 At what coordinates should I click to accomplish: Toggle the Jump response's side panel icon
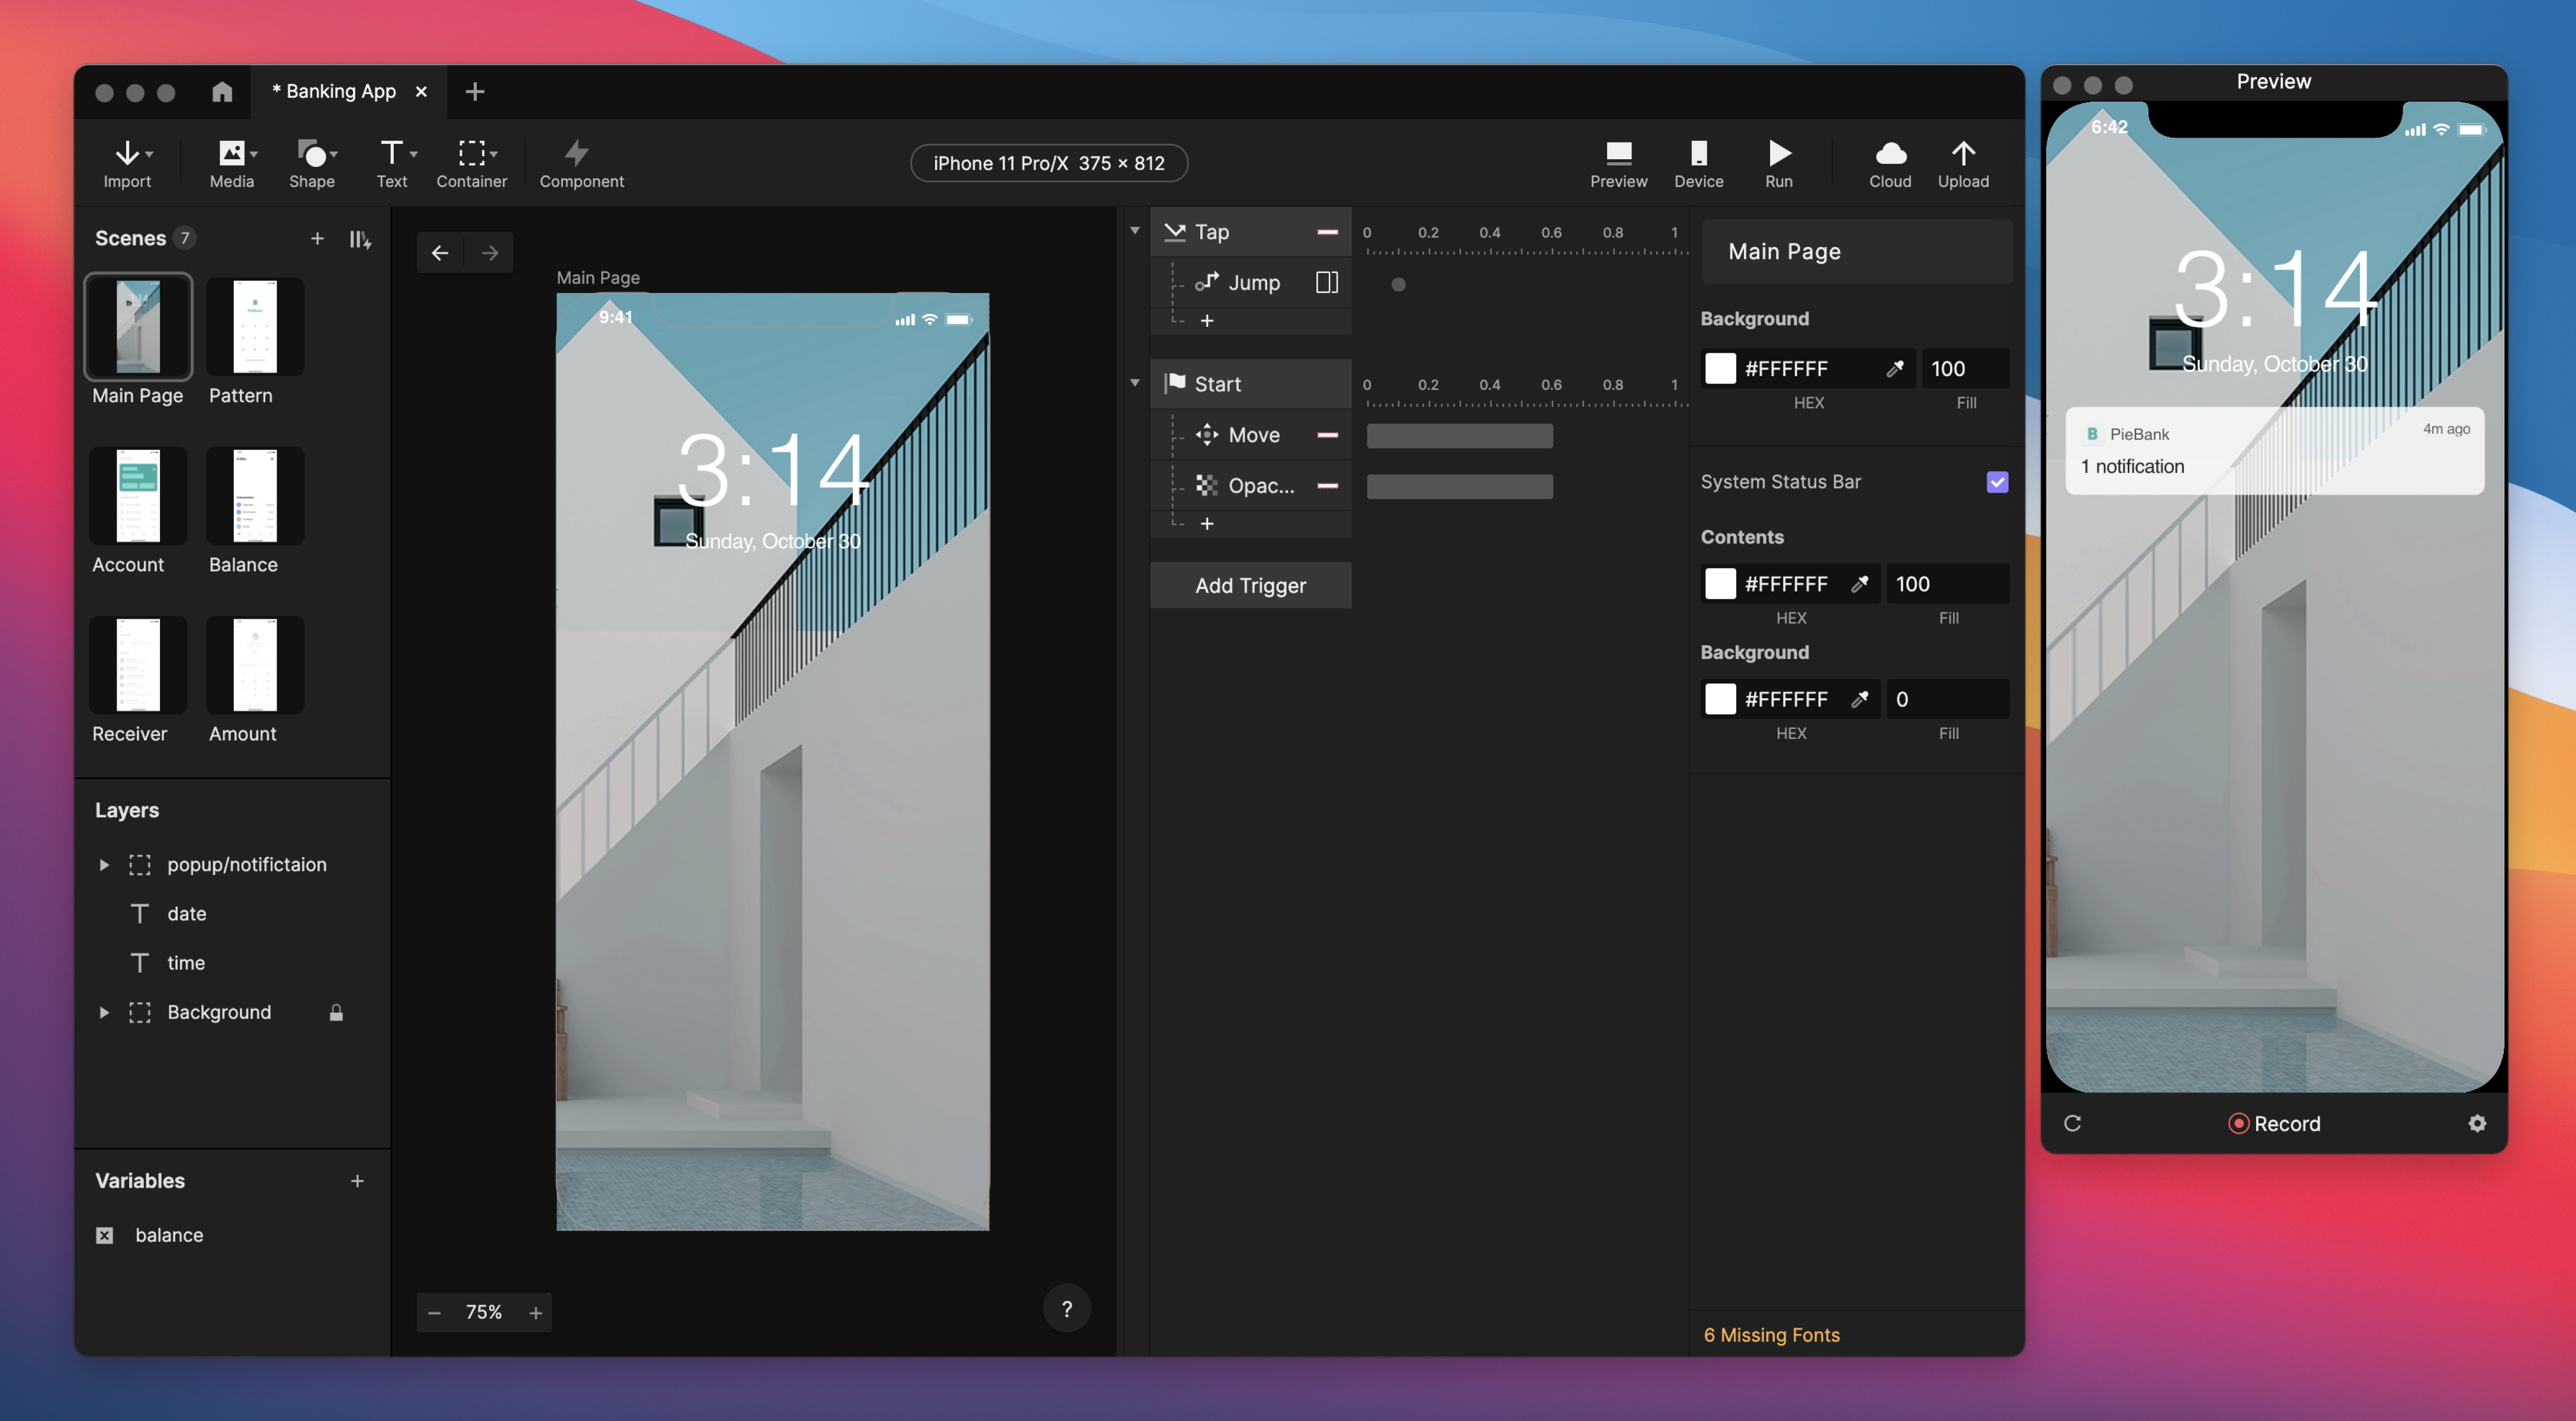point(1326,283)
